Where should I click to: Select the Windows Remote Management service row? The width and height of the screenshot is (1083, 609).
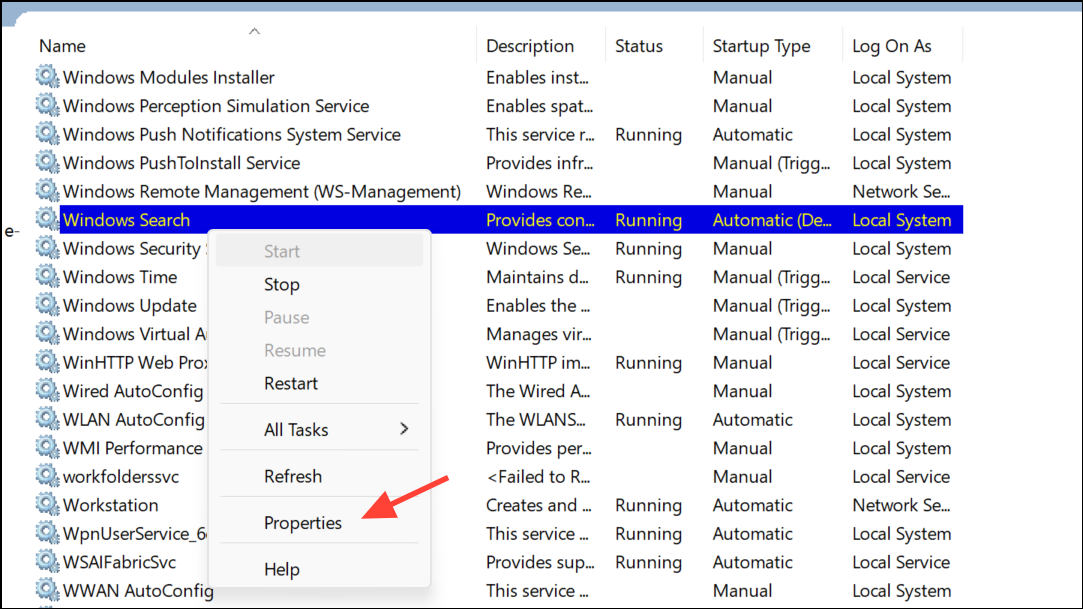click(x=499, y=191)
